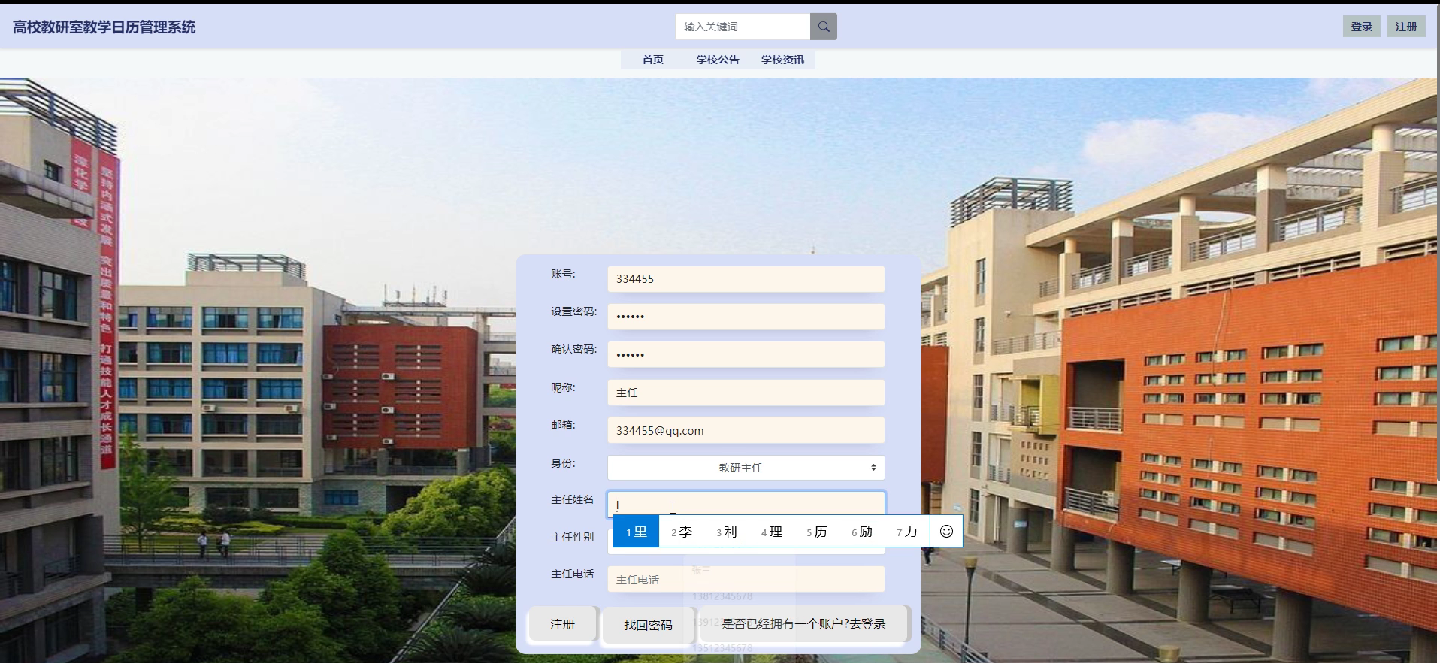
Task: Submit the form with the 注册 button
Action: point(561,623)
